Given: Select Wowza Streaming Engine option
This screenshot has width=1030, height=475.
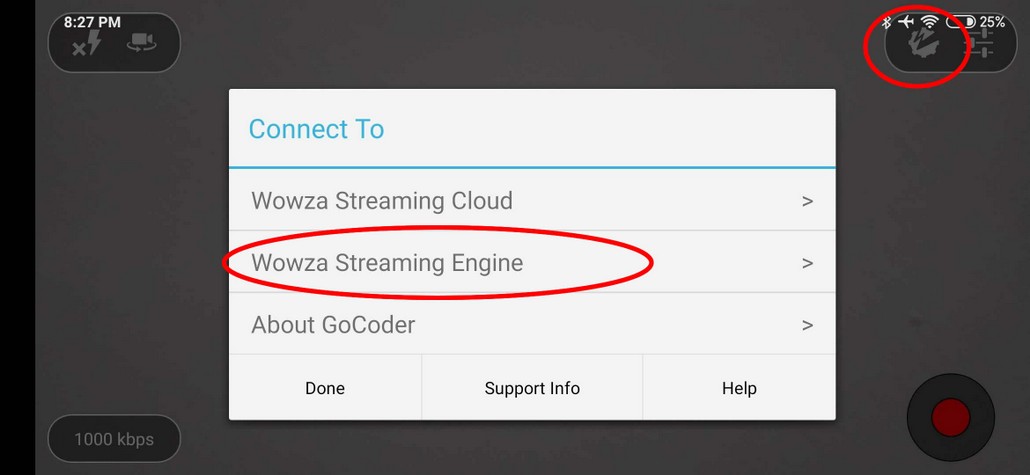Looking at the screenshot, I should (387, 263).
